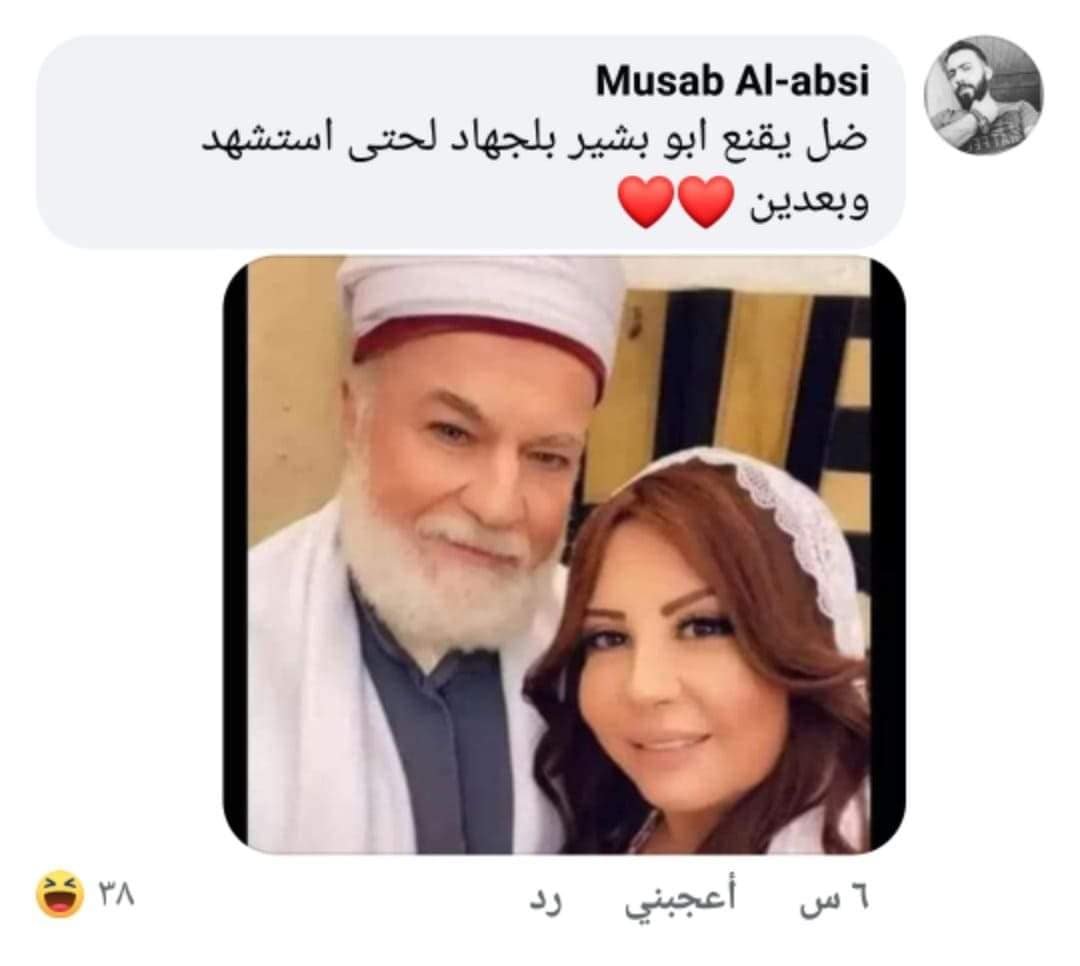Click the laughing Haha reaction emoji
This screenshot has height=966, width=1080.
click(x=60, y=894)
